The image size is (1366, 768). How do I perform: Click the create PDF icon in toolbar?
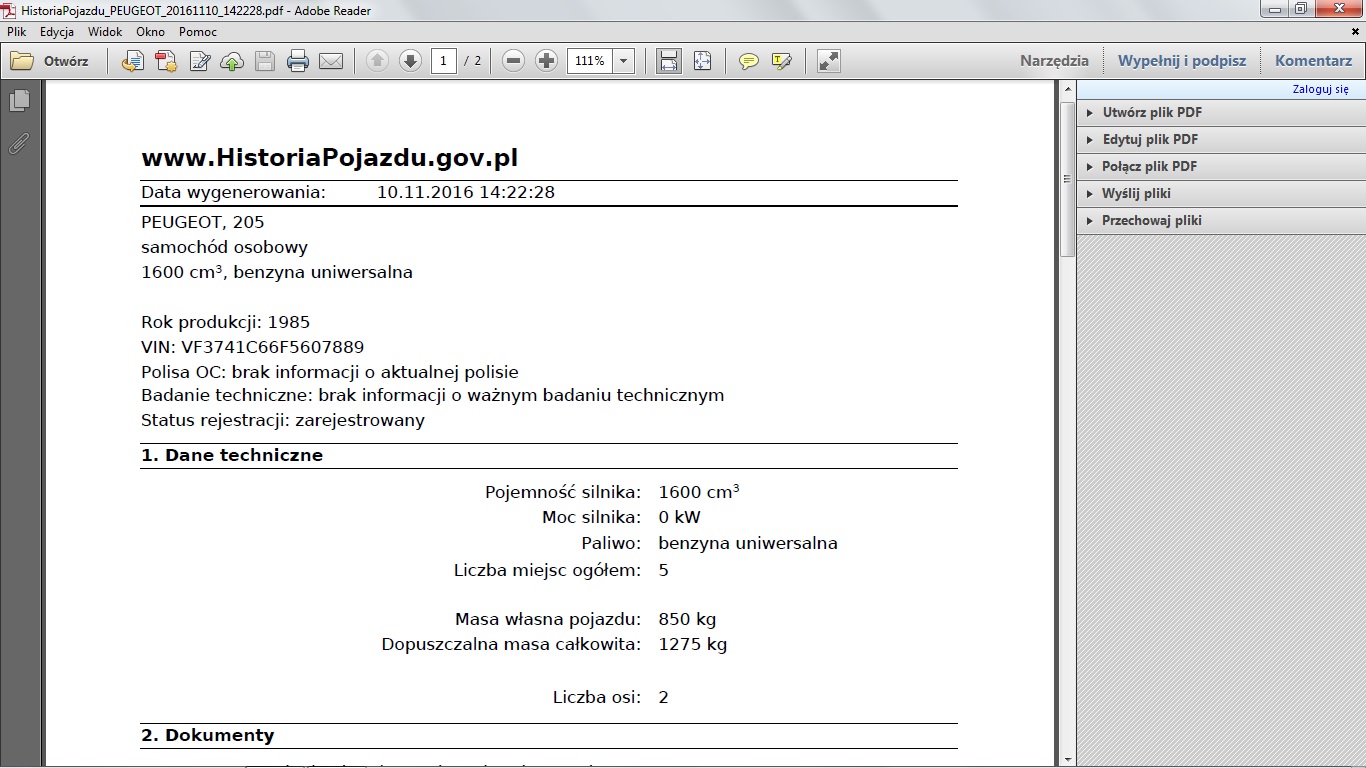[x=166, y=61]
